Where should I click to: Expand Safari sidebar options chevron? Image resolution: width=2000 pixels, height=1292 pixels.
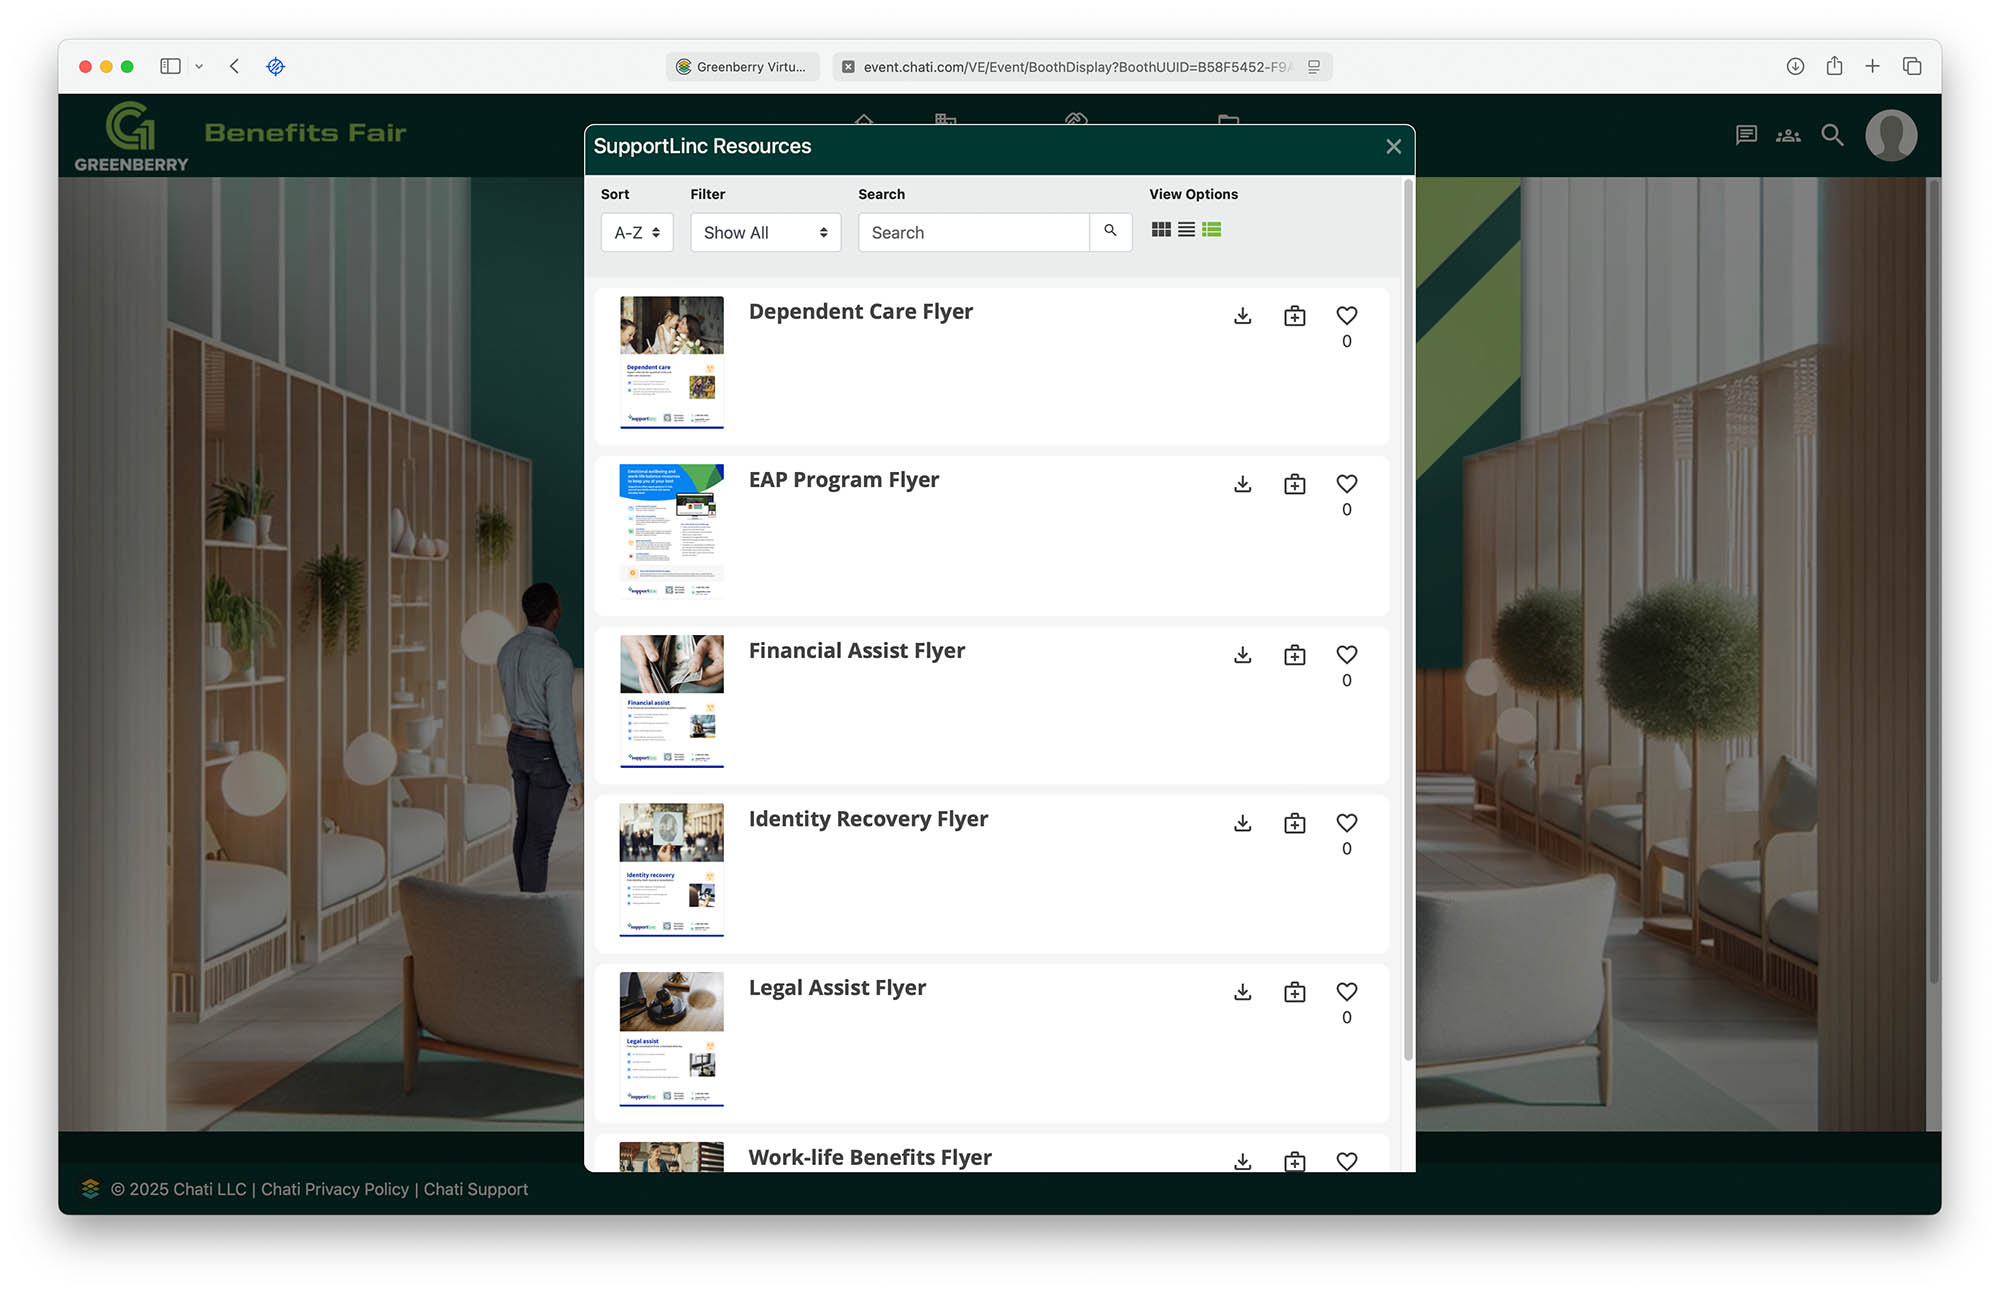point(199,66)
